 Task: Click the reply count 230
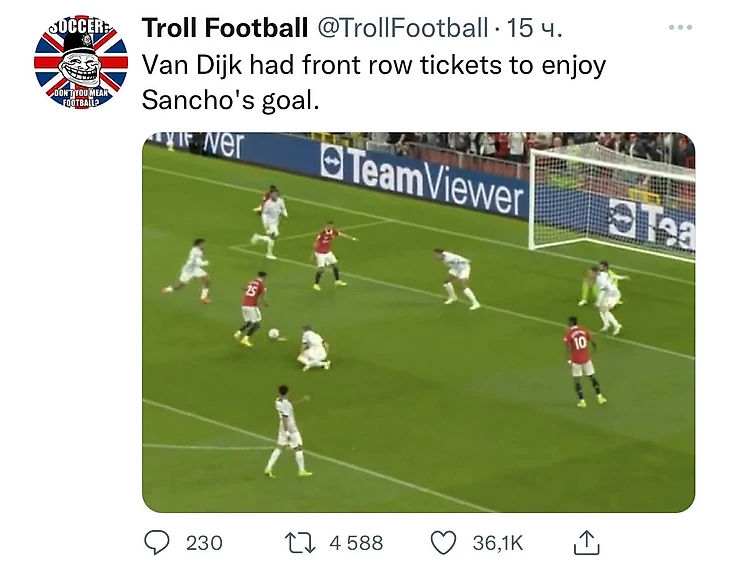click(x=204, y=542)
